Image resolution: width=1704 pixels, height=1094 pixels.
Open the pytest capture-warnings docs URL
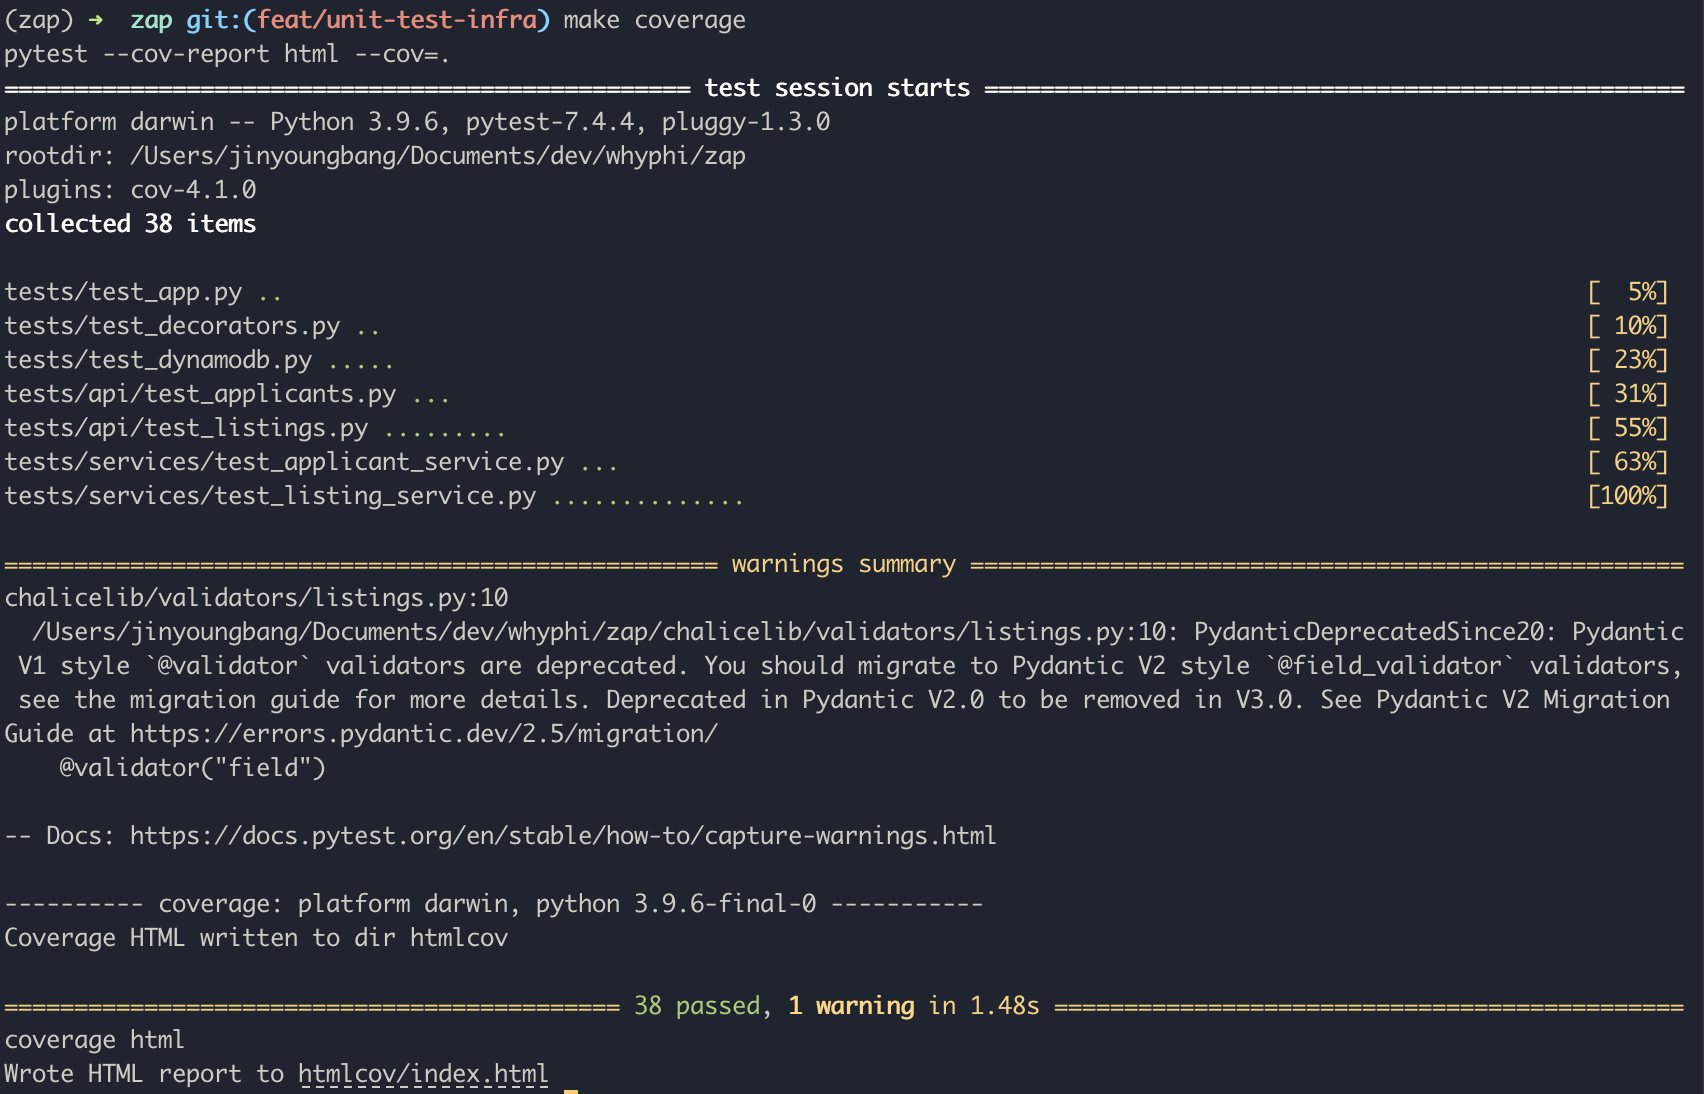click(563, 836)
